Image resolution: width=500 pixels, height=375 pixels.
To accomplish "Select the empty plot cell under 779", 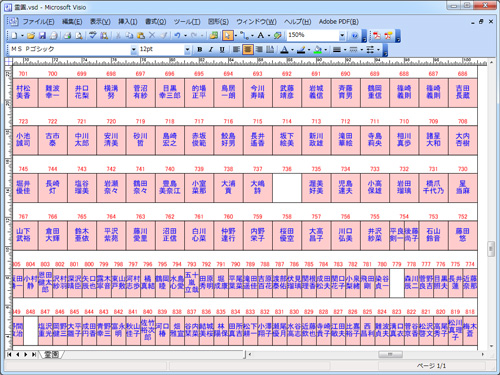I will pyautogui.click(x=397, y=283).
